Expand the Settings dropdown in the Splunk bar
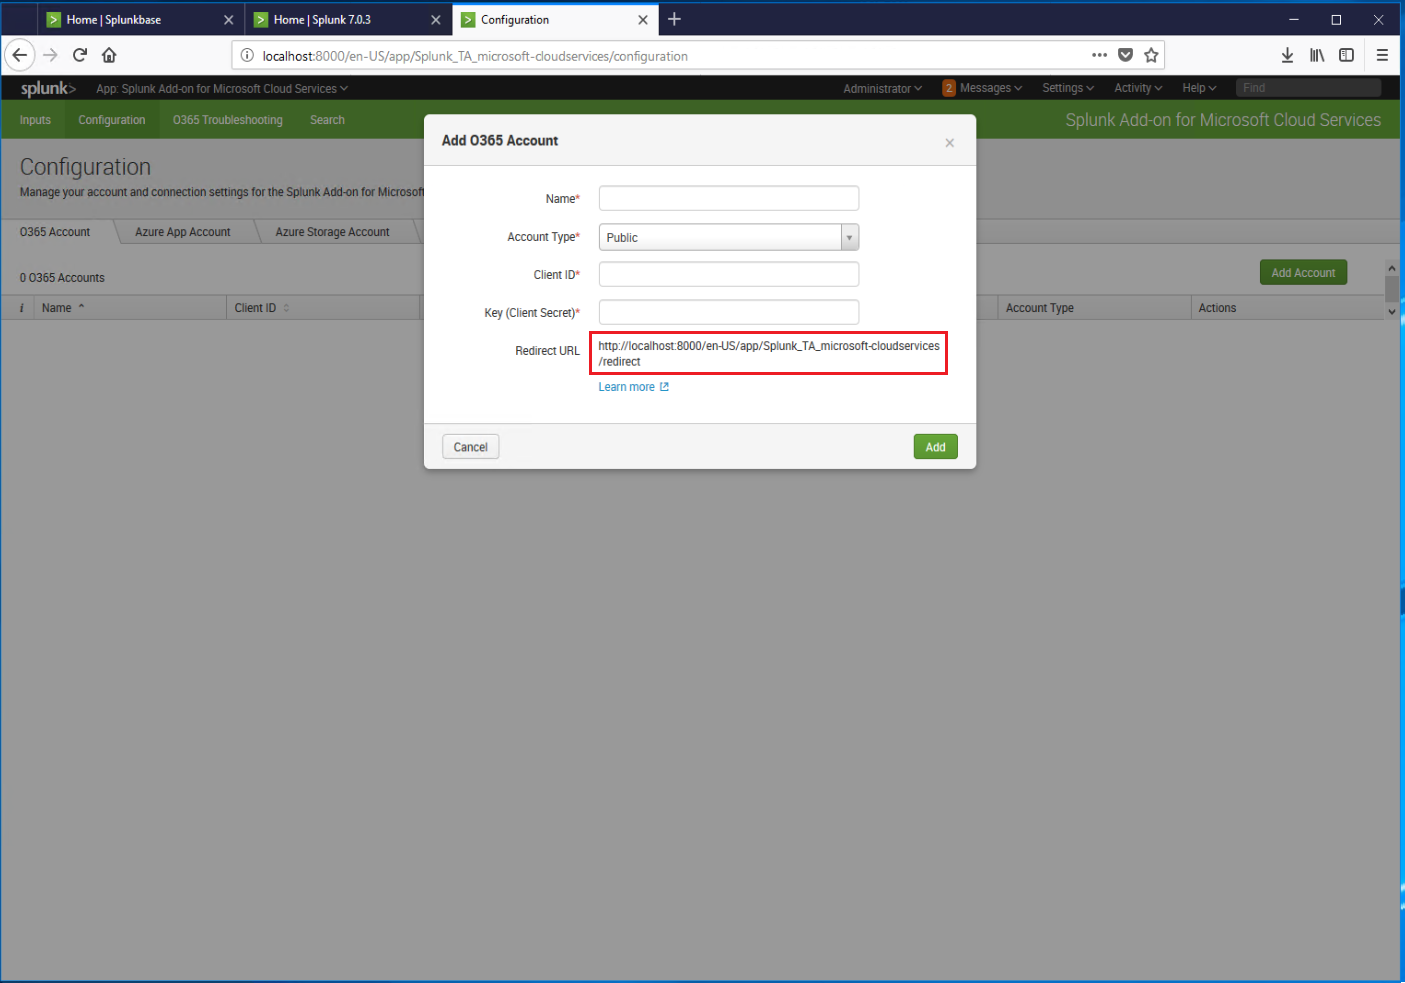 coord(1066,88)
